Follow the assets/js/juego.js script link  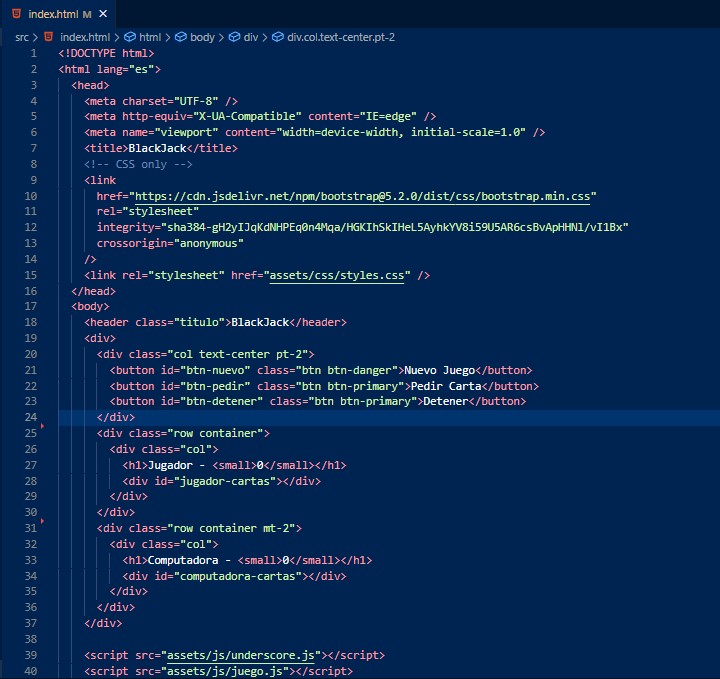point(225,671)
